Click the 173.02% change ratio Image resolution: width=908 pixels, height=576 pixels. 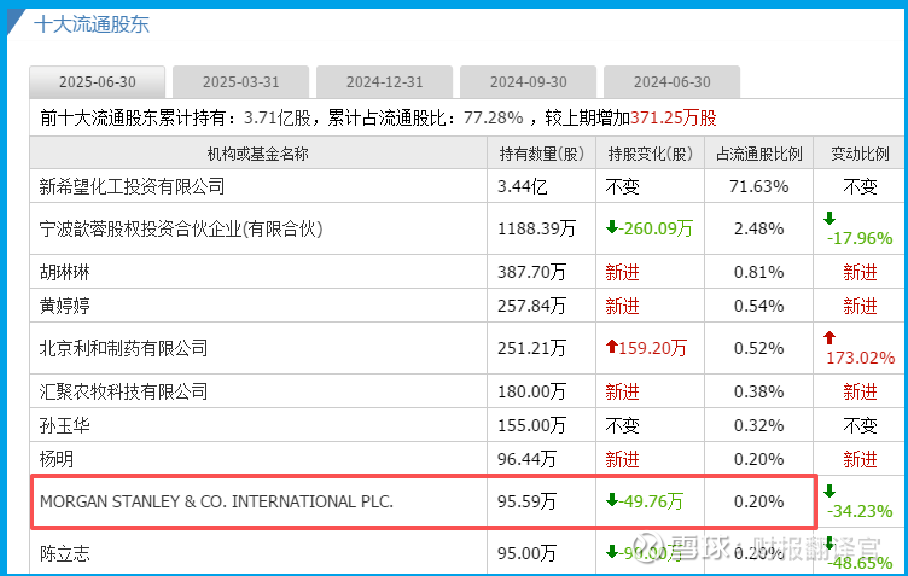point(861,358)
